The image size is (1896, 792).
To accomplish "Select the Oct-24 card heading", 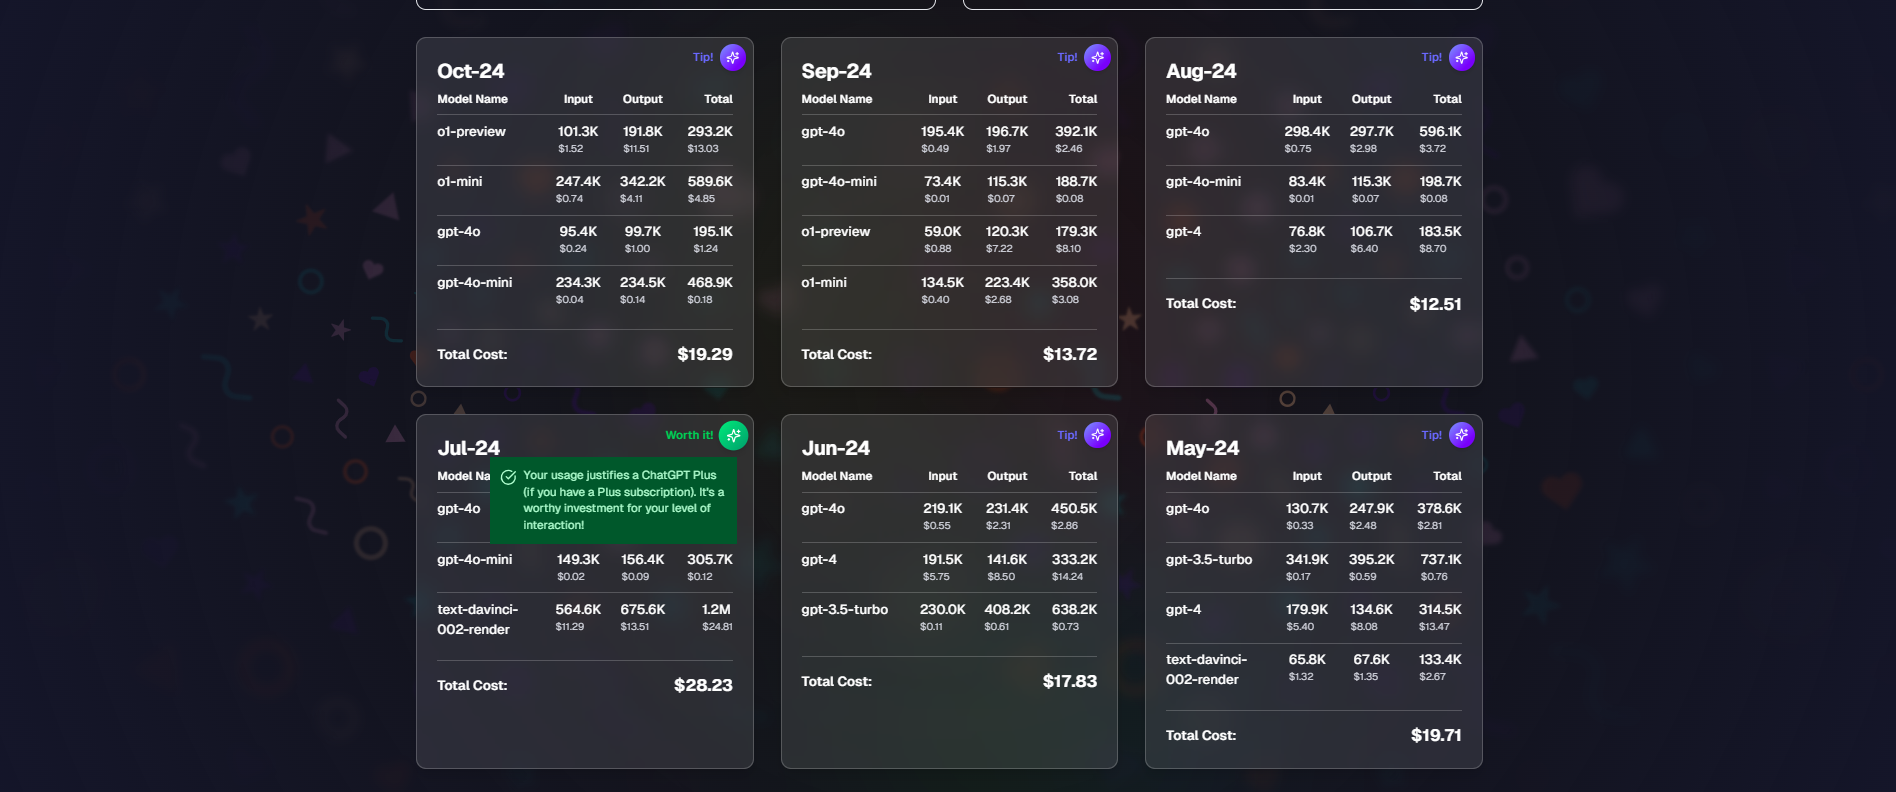I will [470, 71].
